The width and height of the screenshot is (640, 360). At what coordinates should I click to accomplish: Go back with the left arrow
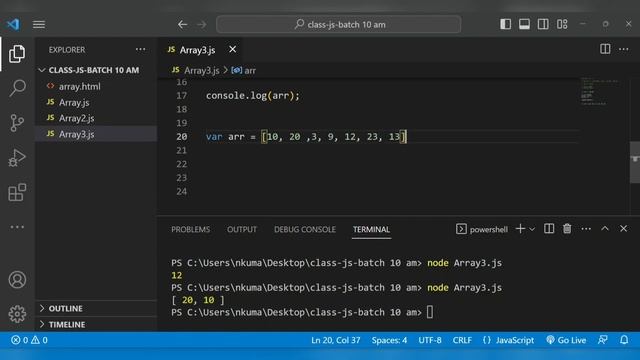182,24
